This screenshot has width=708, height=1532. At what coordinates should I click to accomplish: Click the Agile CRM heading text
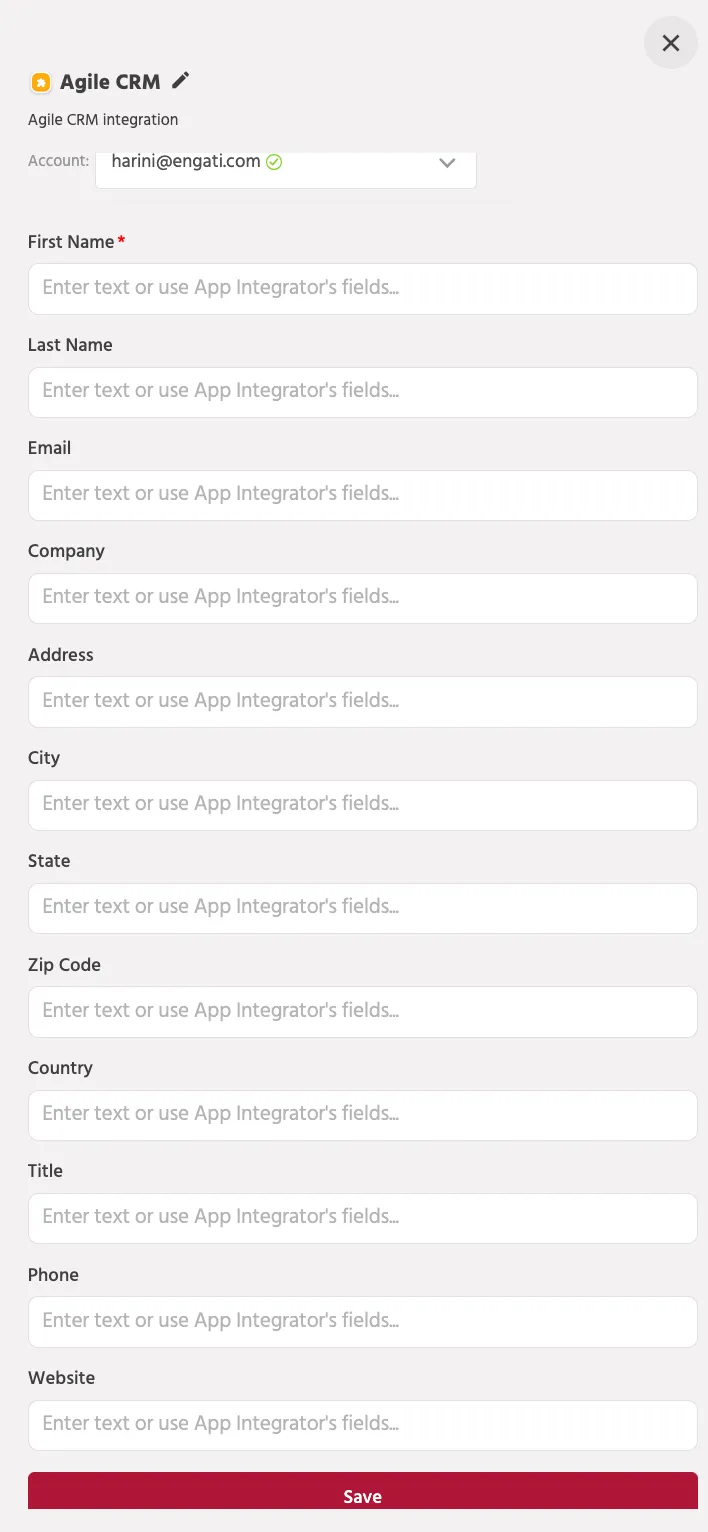pos(110,82)
